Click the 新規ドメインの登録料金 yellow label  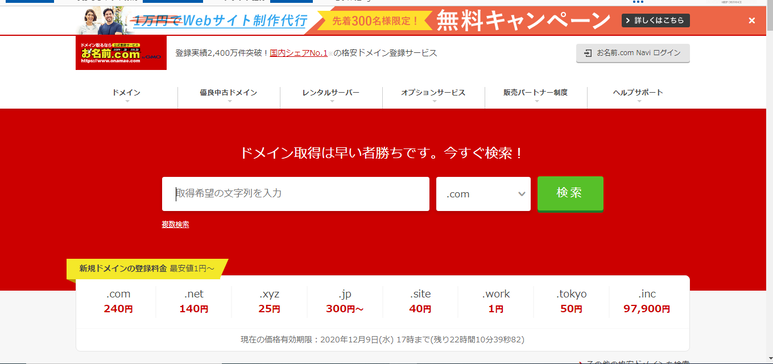click(x=147, y=269)
